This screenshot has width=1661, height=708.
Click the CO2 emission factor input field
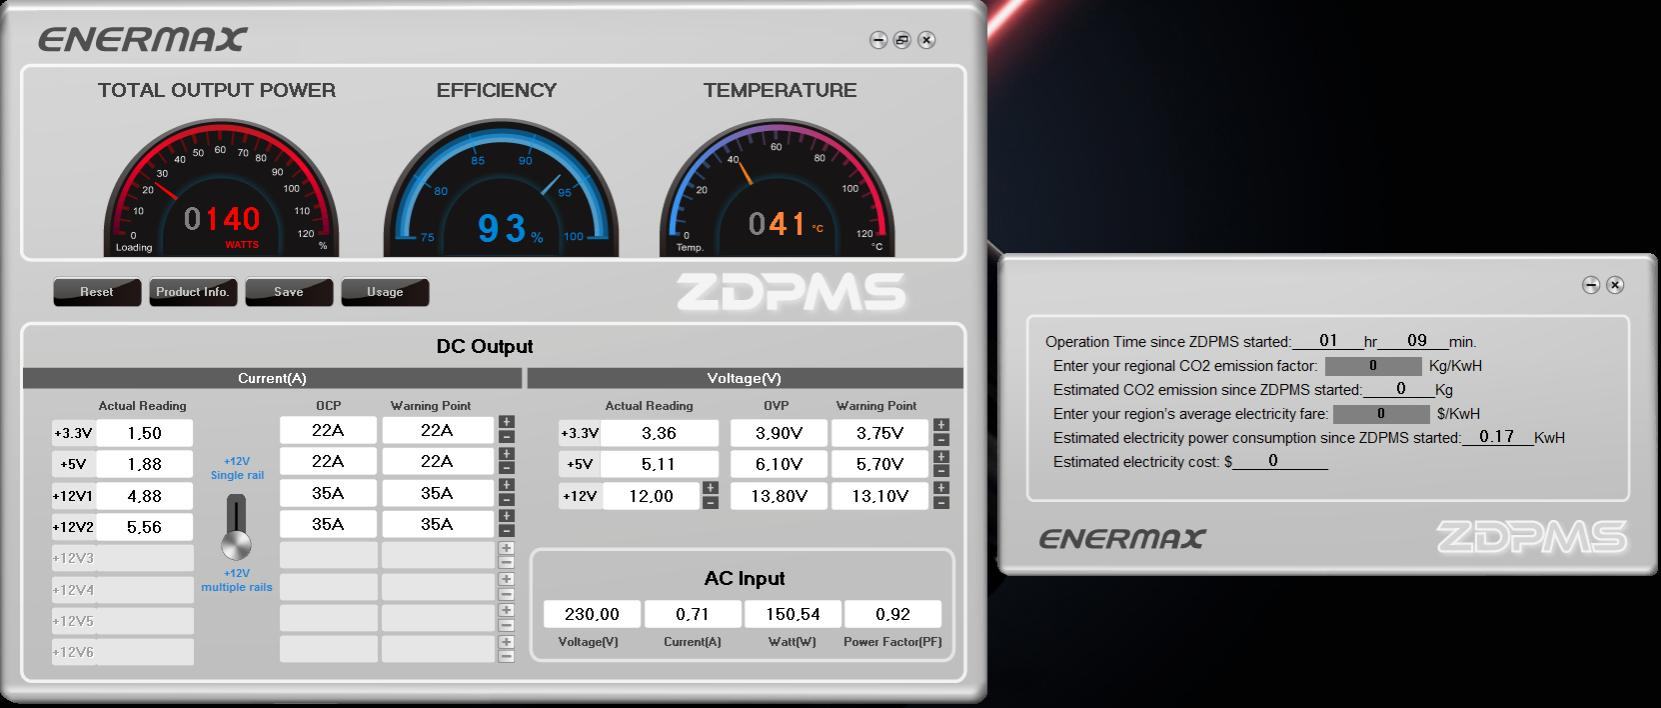(x=1373, y=366)
